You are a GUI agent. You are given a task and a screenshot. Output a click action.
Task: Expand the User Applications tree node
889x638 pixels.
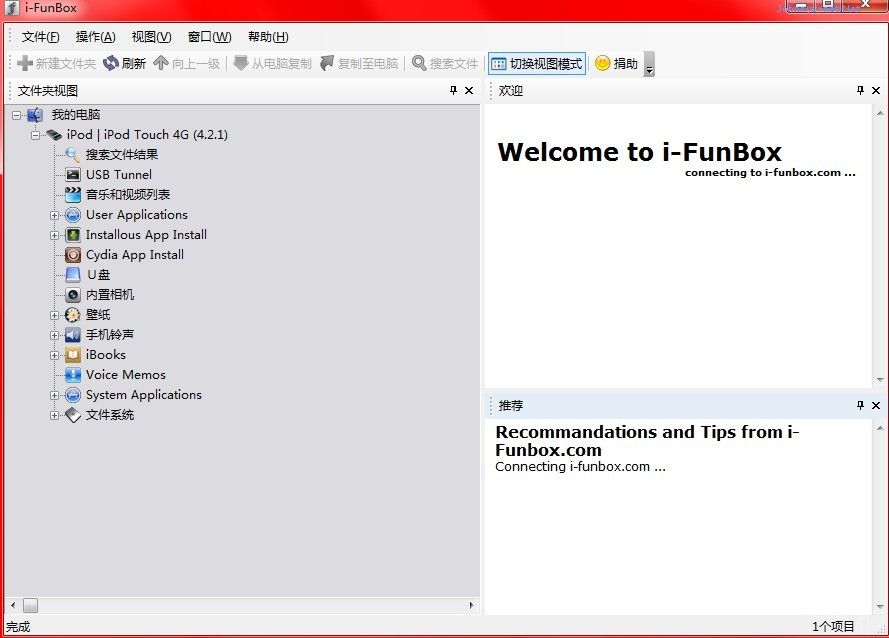tap(55, 215)
